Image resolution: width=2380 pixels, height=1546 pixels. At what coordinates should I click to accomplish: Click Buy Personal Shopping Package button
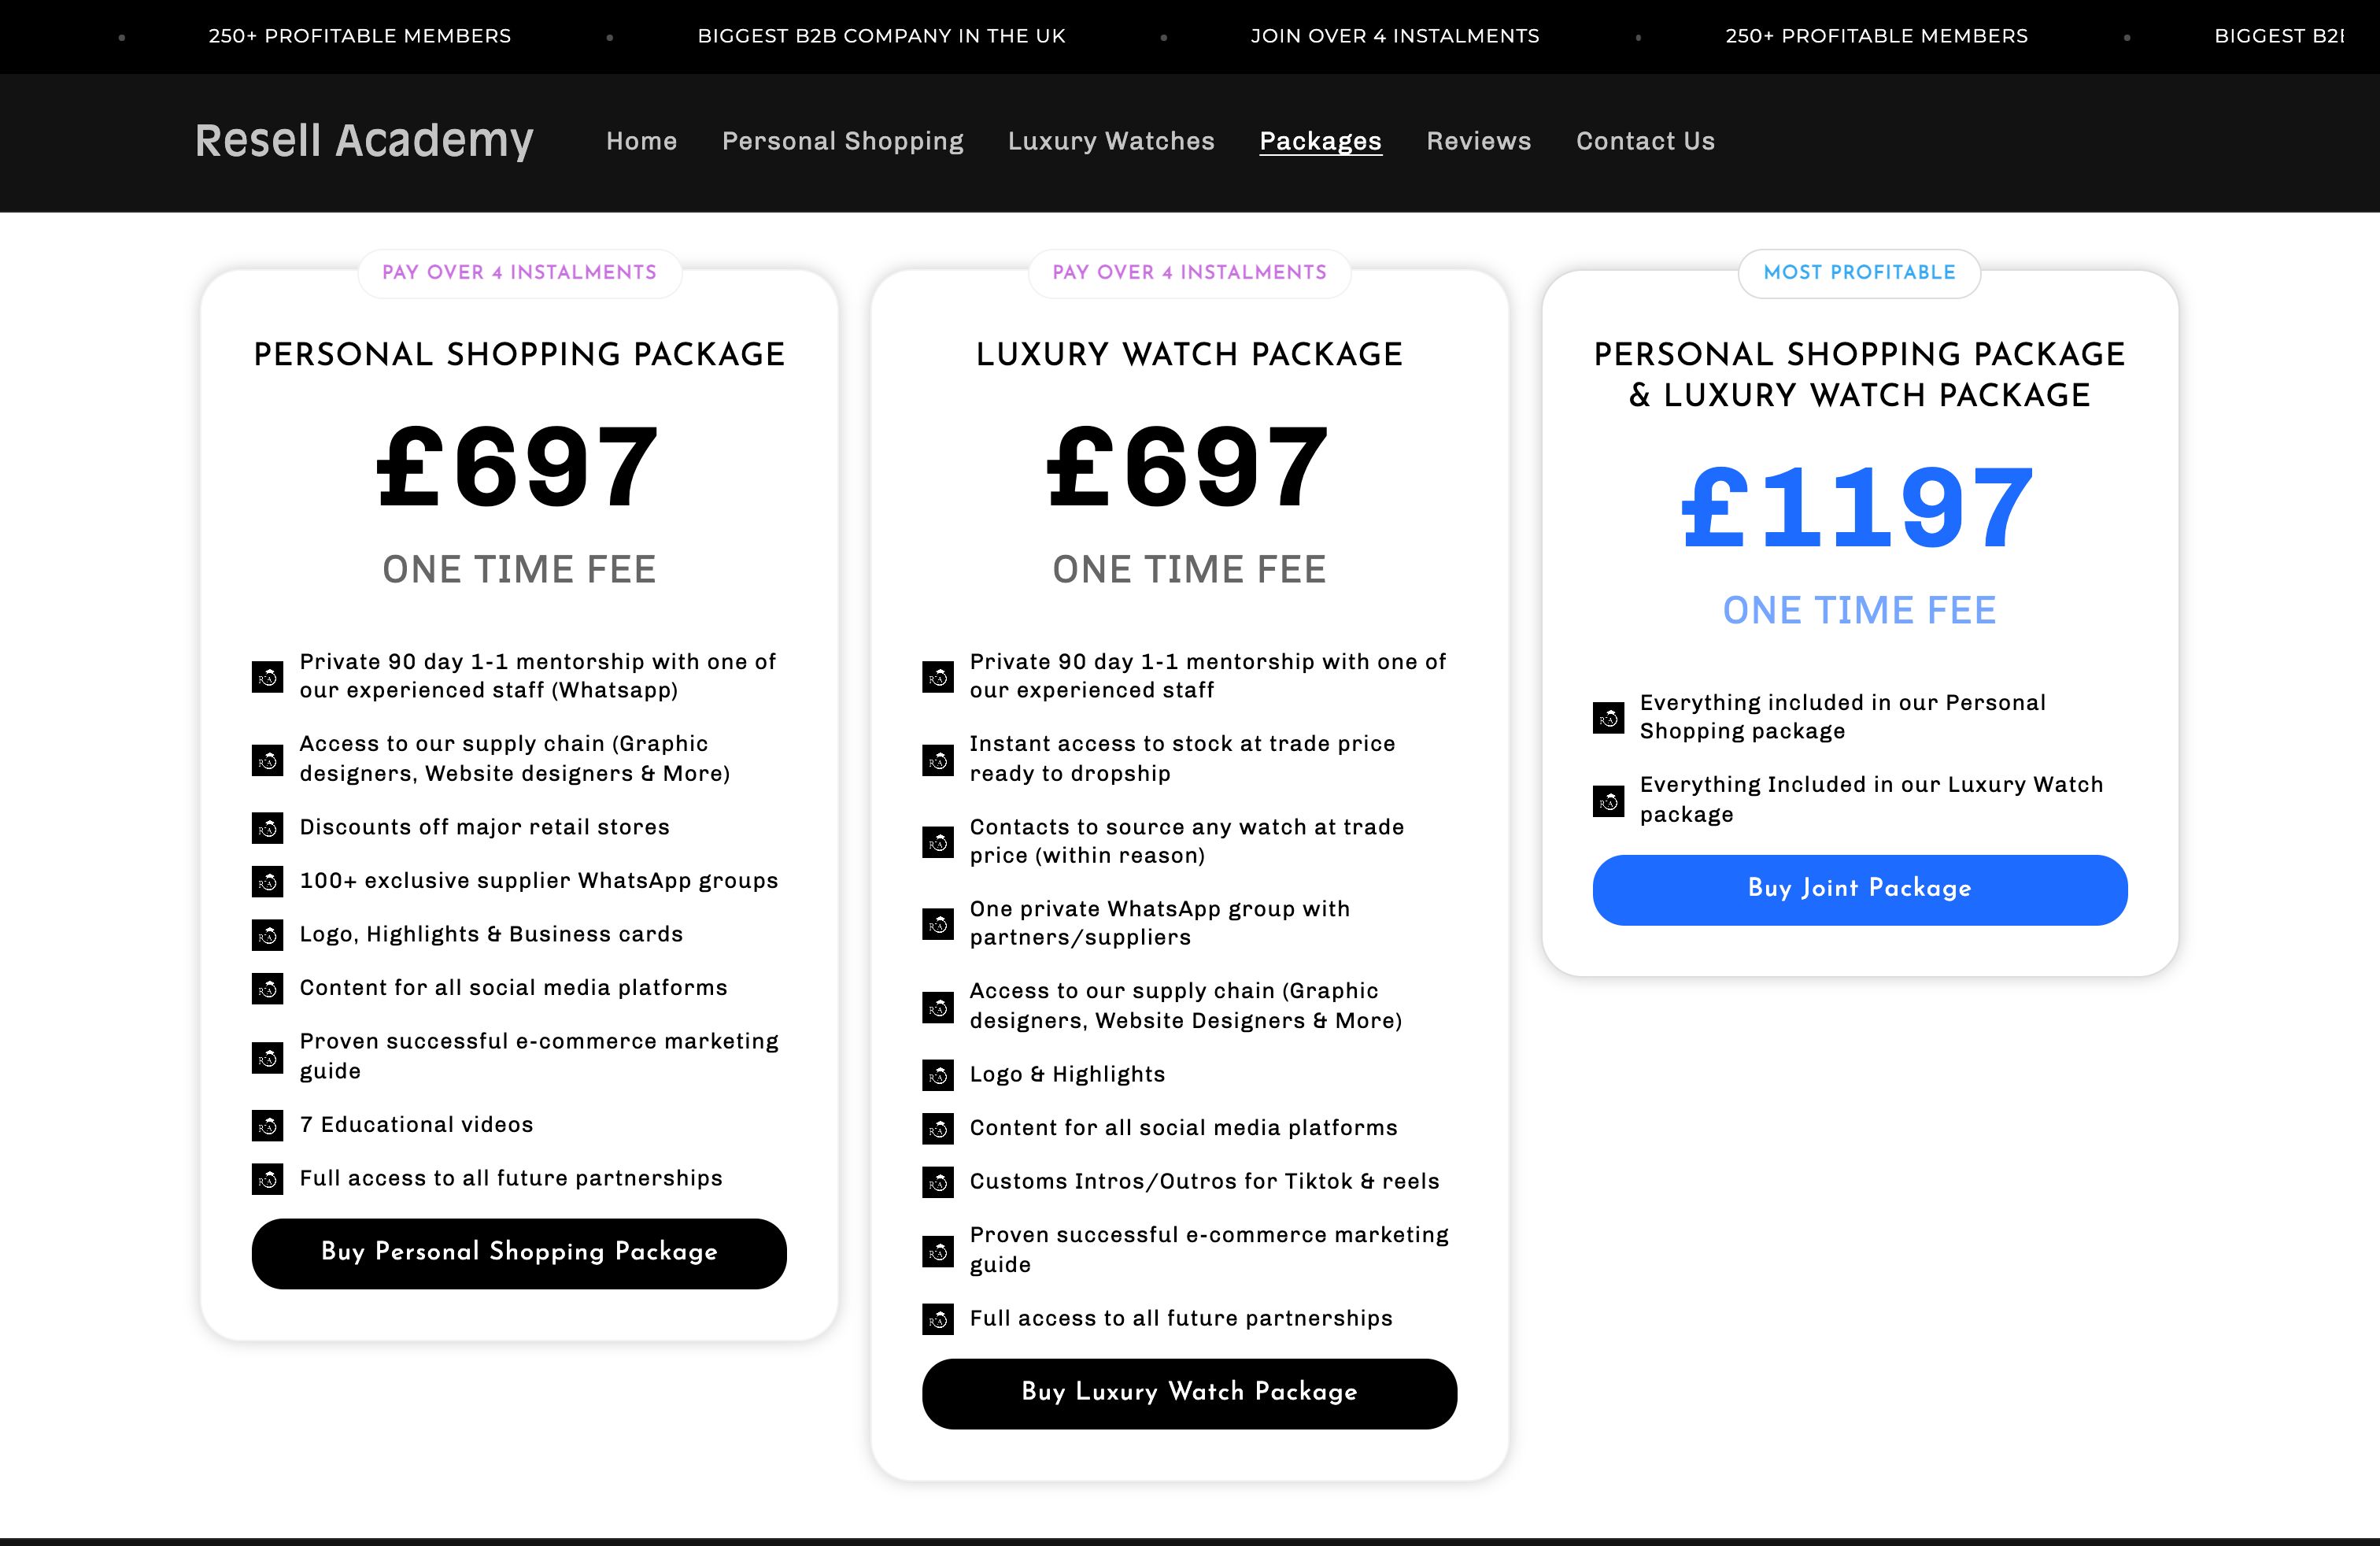click(518, 1253)
